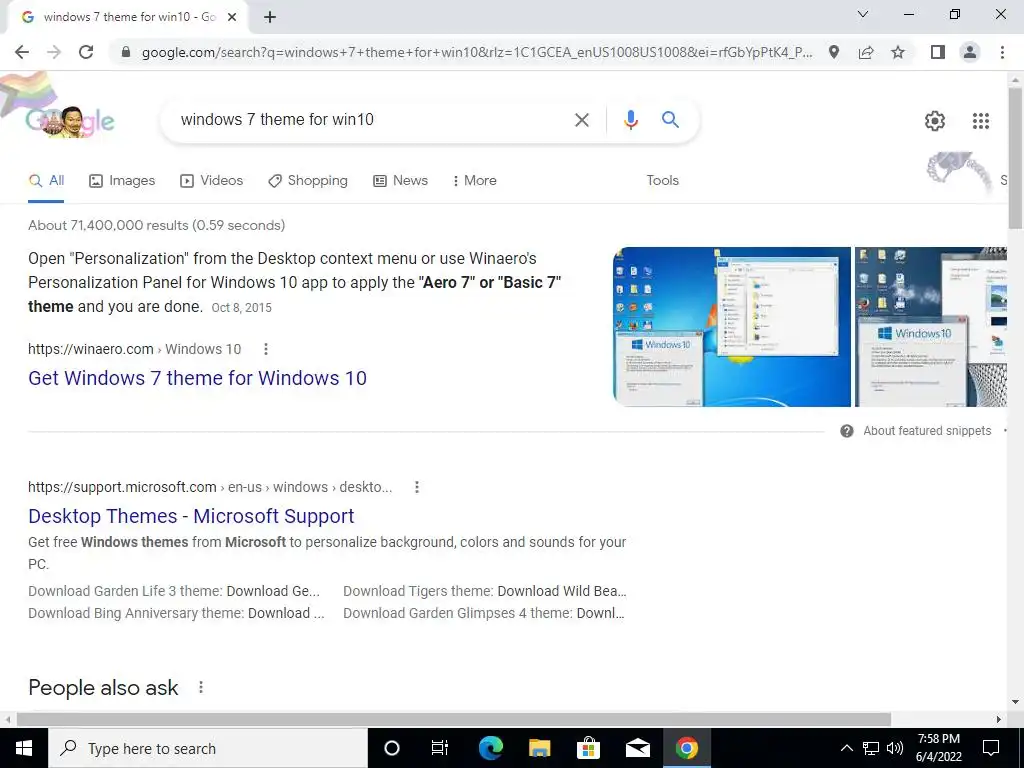This screenshot has height=768, width=1024.
Task: Open Google quick settings gear
Action: tap(935, 121)
